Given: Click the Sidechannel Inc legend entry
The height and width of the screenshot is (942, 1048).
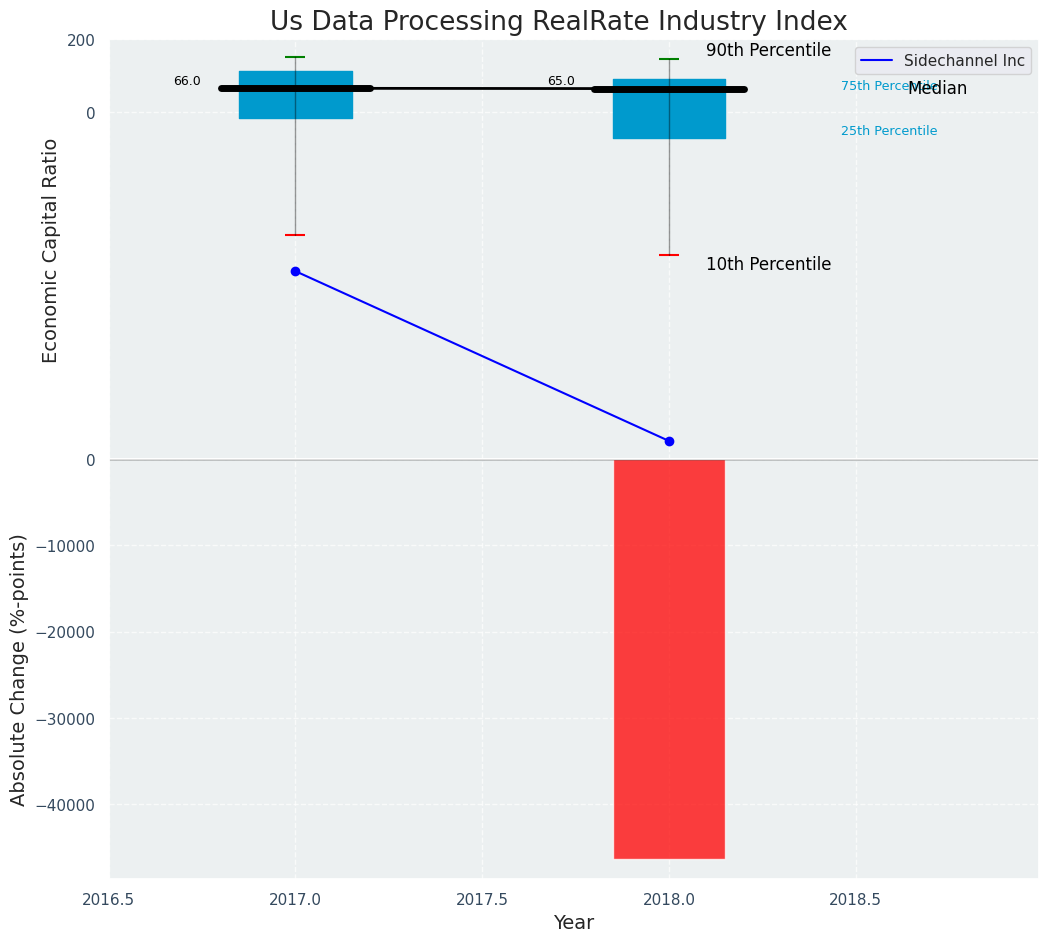Looking at the screenshot, I should tap(944, 61).
